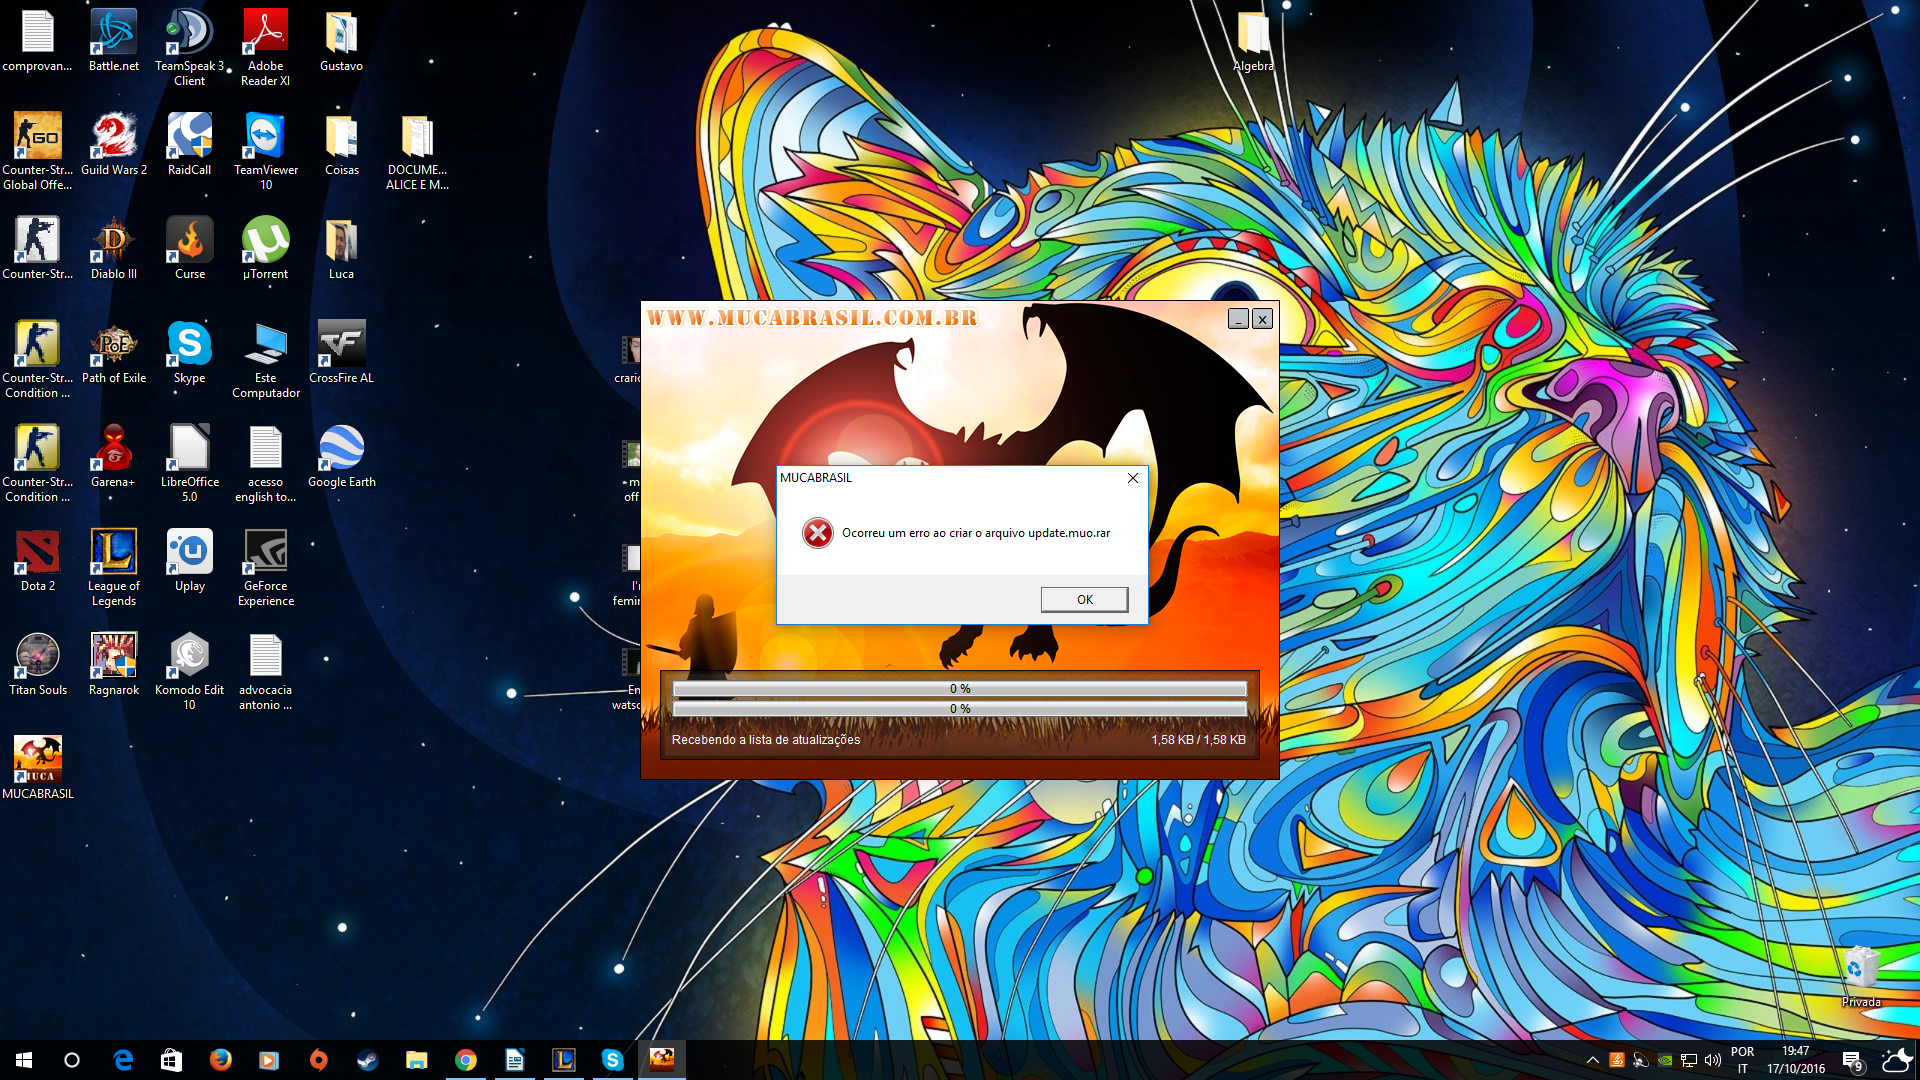Open the Action Center notifications icon
Viewport: 1920px width, 1080px height.
pyautogui.click(x=1852, y=1060)
